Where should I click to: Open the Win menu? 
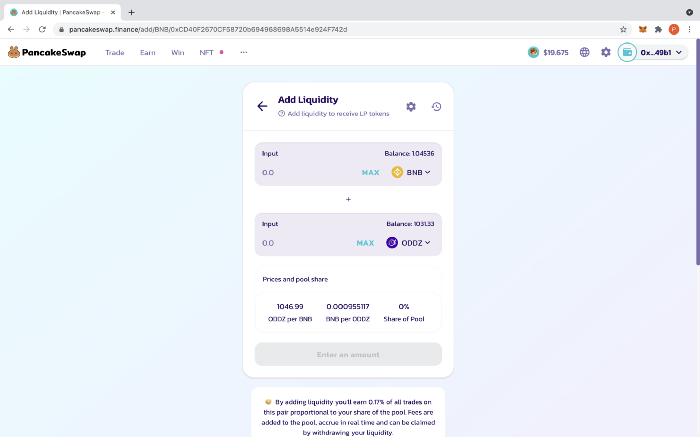178,52
